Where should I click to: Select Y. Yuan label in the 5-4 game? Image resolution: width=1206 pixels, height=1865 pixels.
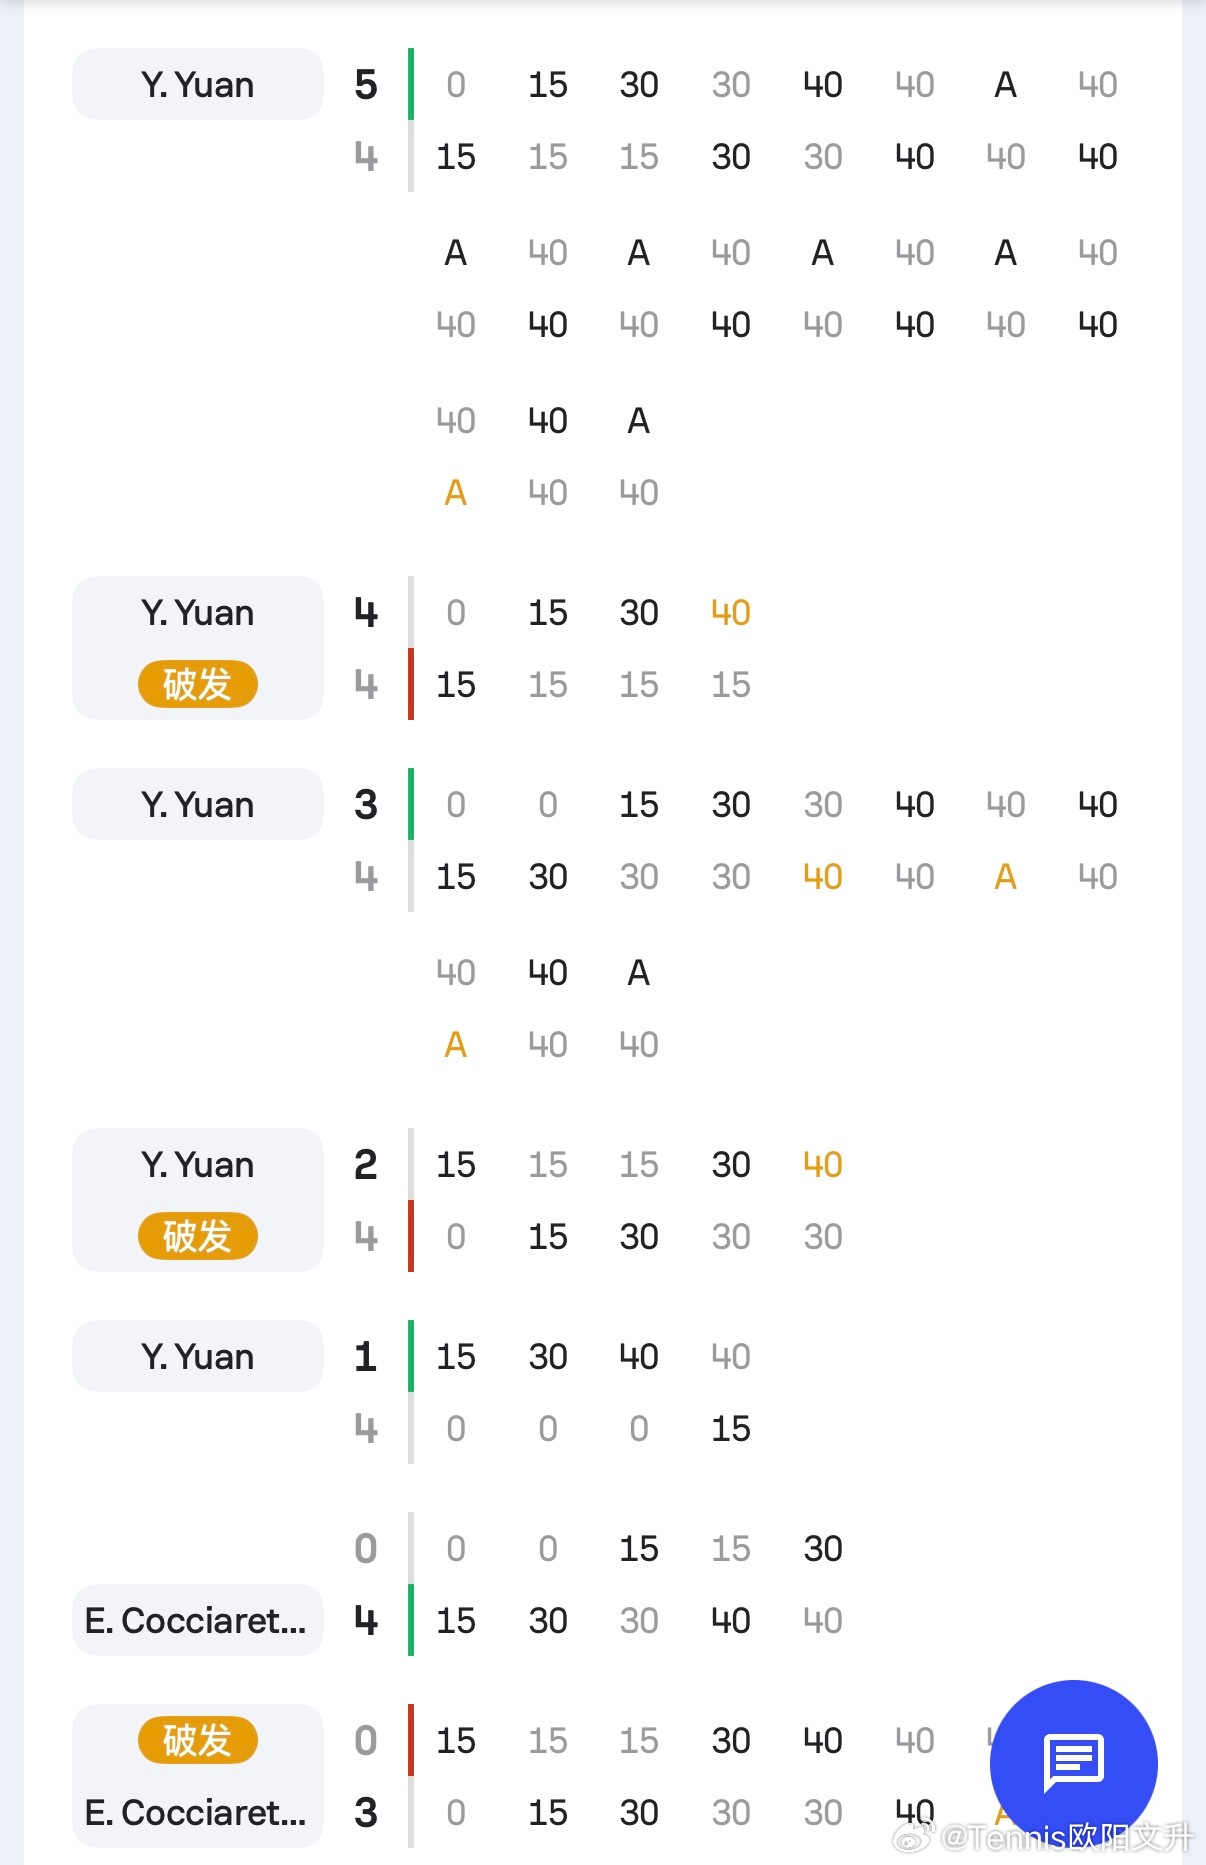[x=197, y=85]
